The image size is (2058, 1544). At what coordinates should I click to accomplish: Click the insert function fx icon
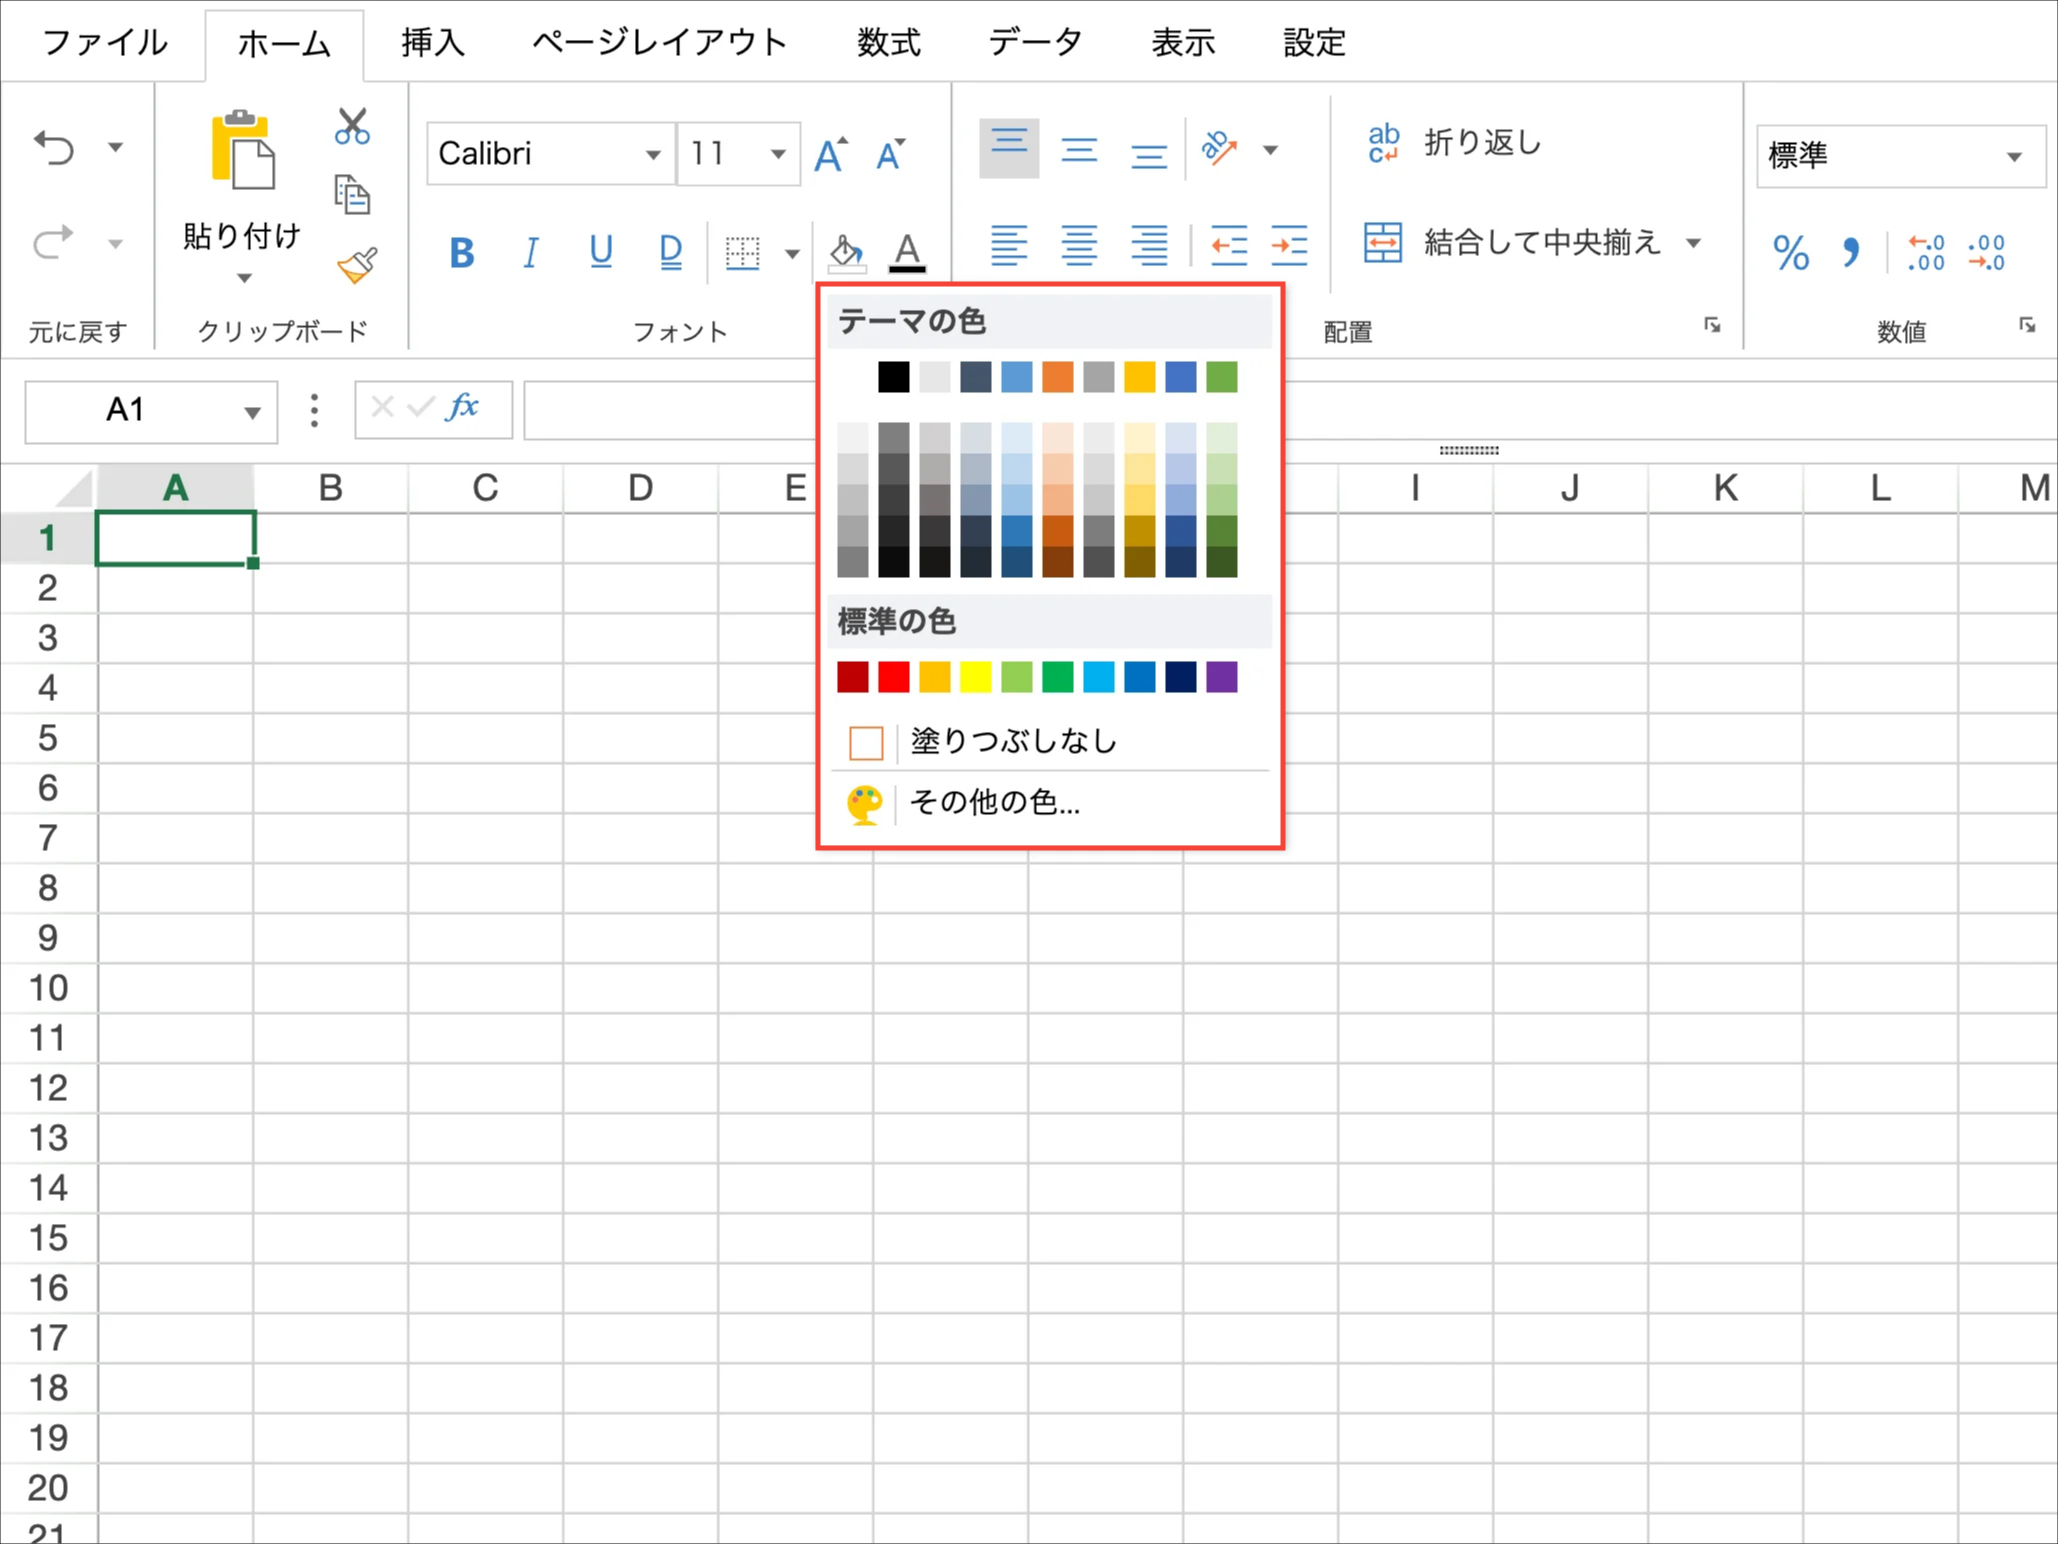(x=462, y=408)
